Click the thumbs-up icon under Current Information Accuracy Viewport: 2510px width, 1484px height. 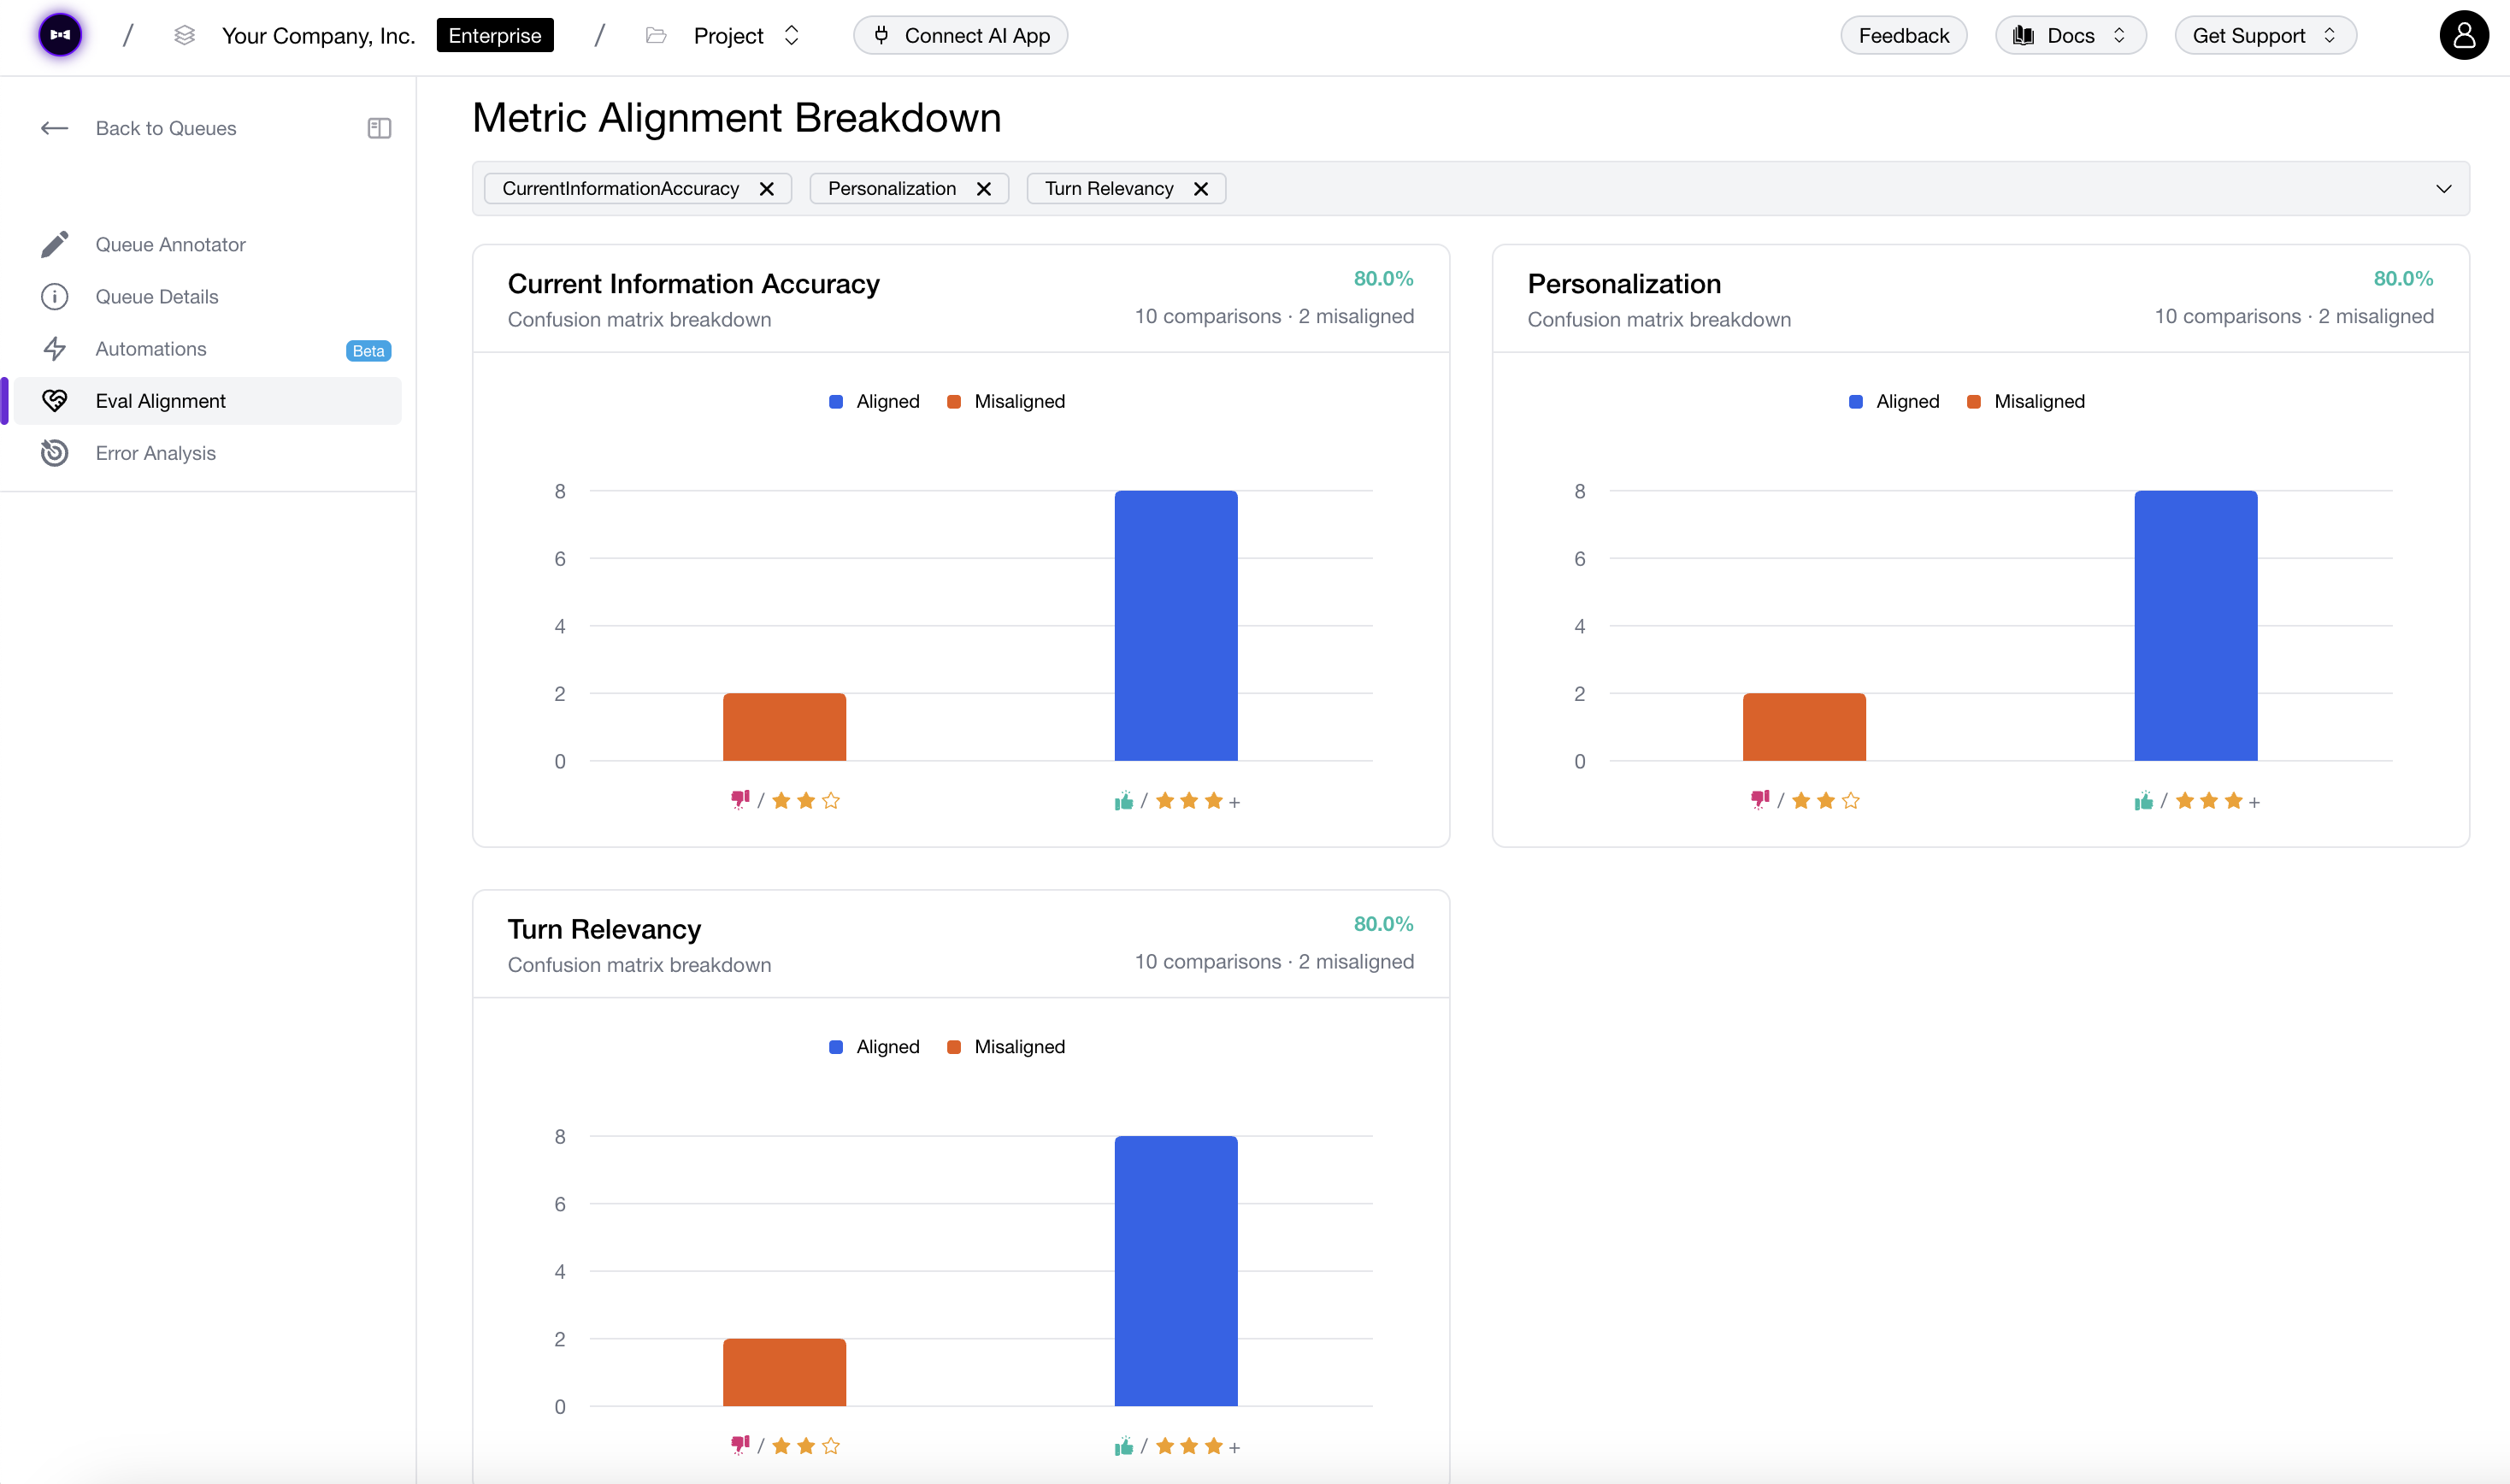coord(1123,800)
